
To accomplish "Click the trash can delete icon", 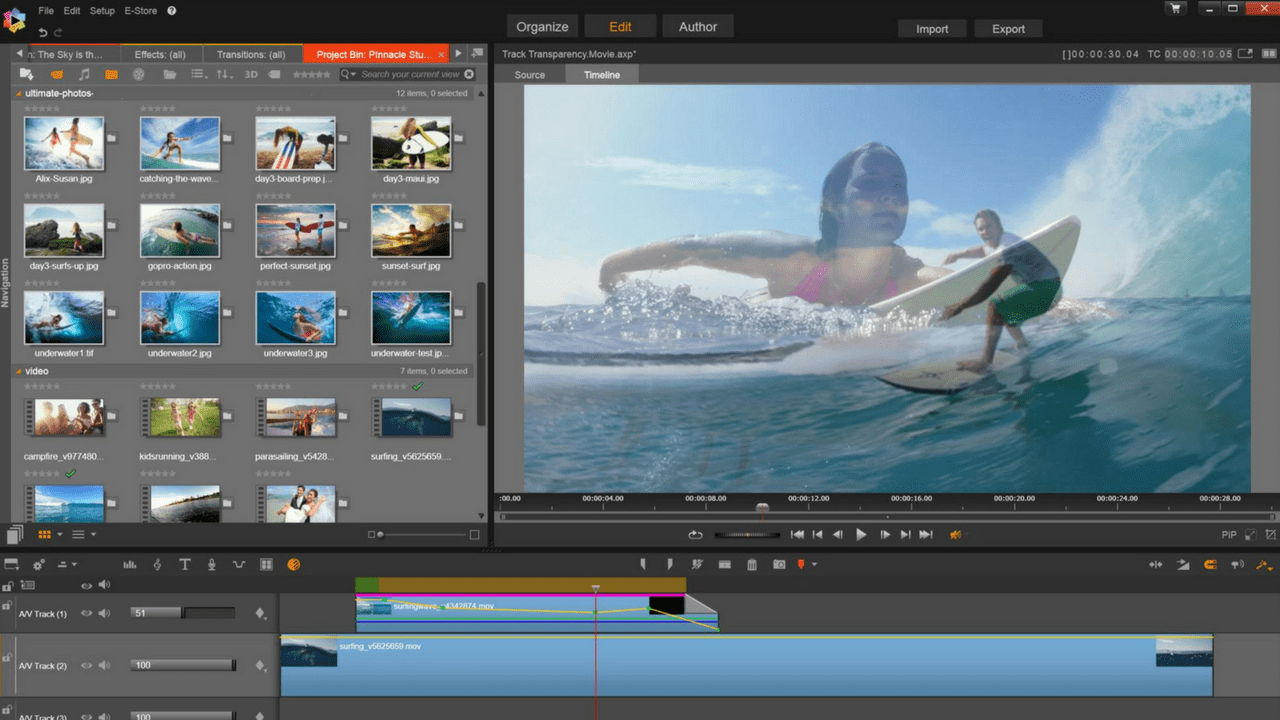I will coord(752,565).
